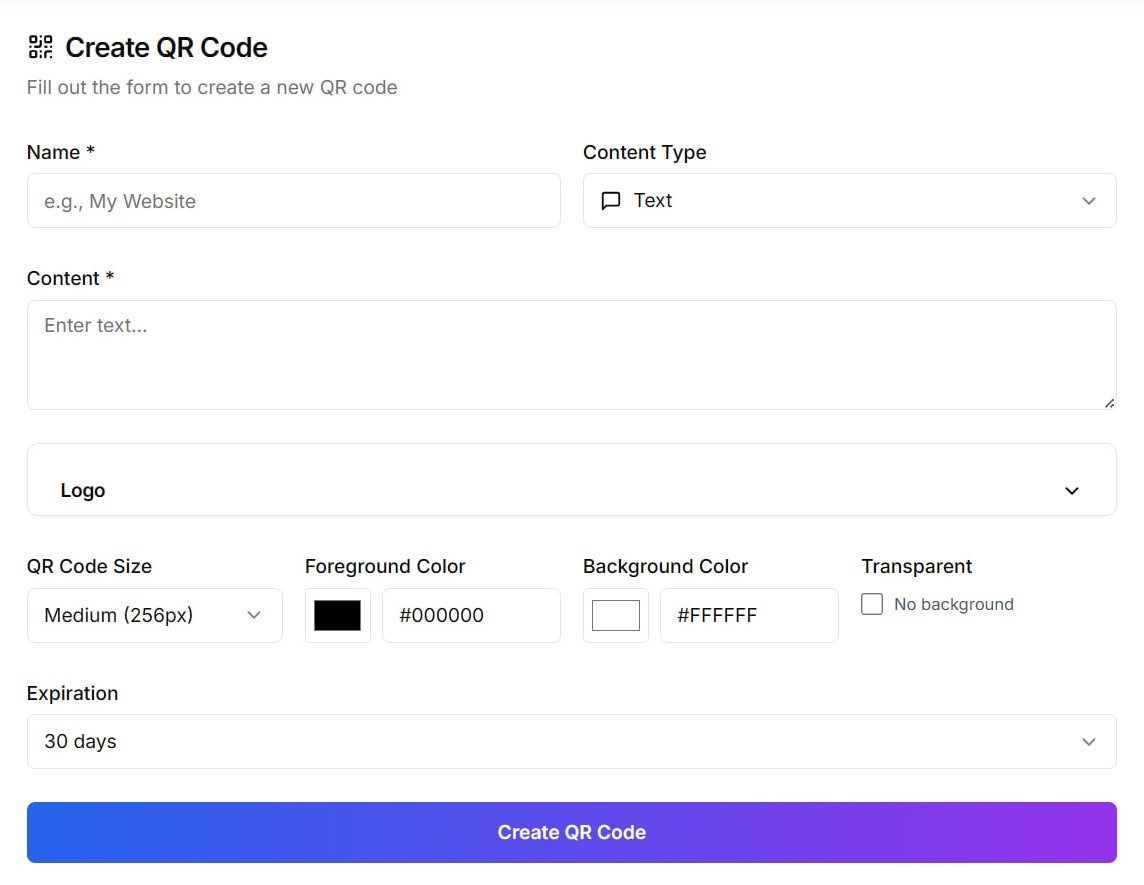Screen dimensions: 1144x885
Task: Click the Name * label
Action: click(x=61, y=152)
